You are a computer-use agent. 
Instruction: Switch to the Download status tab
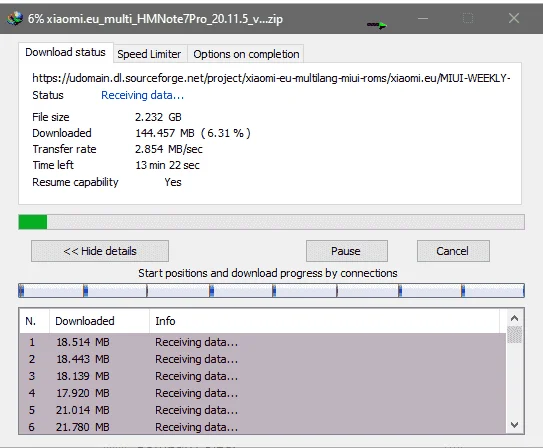pos(65,52)
